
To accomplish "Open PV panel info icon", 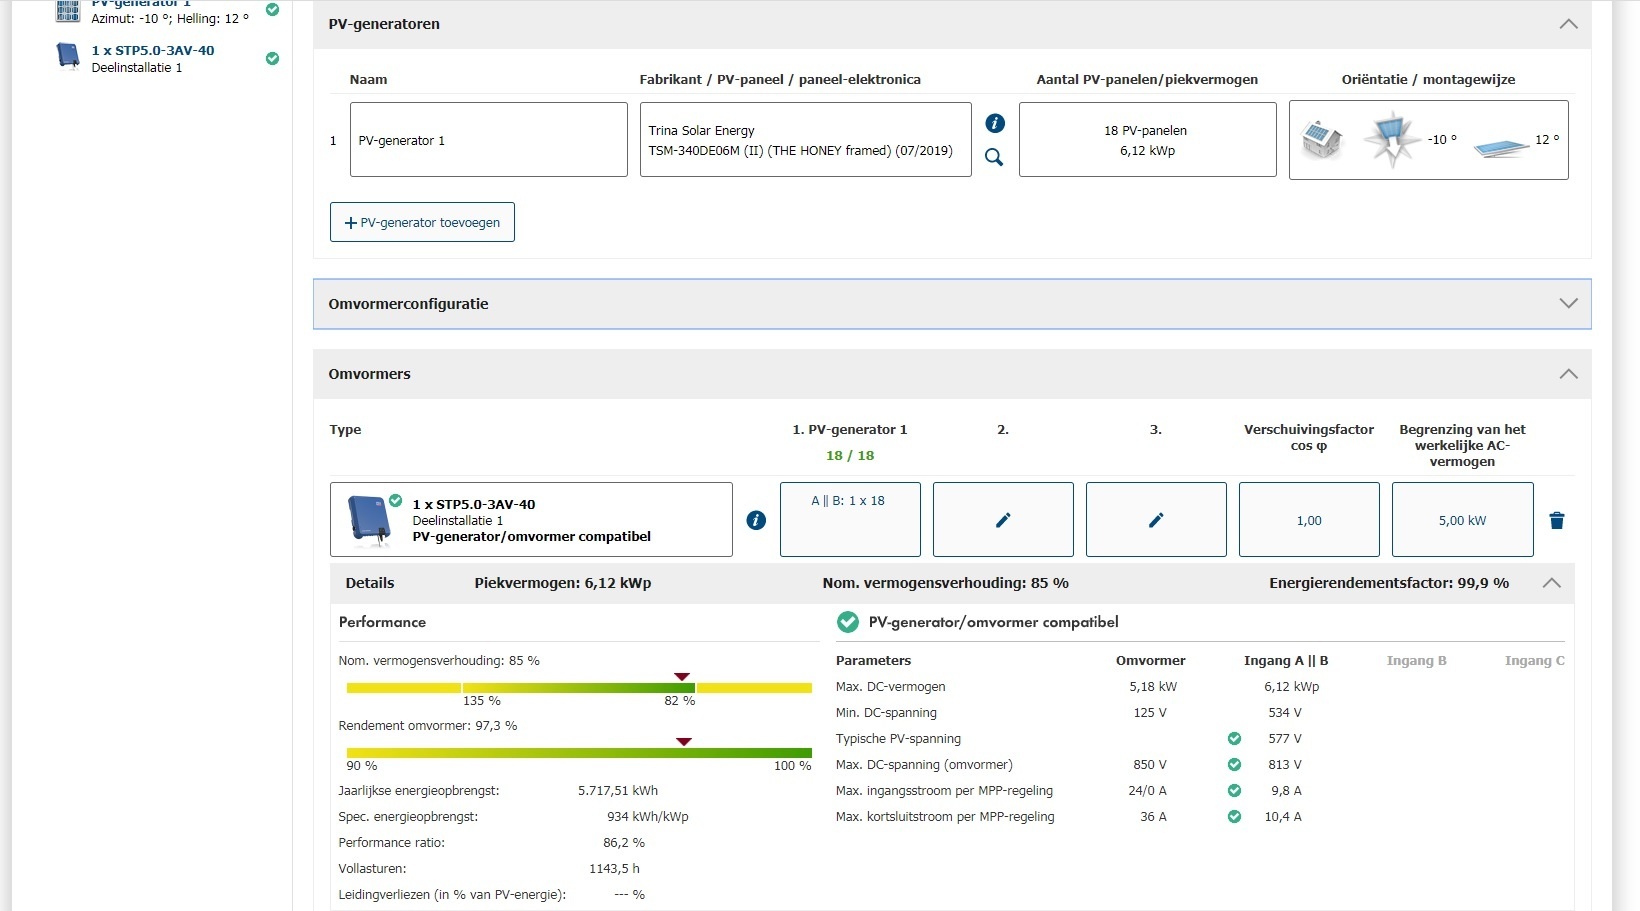I will click(x=994, y=123).
